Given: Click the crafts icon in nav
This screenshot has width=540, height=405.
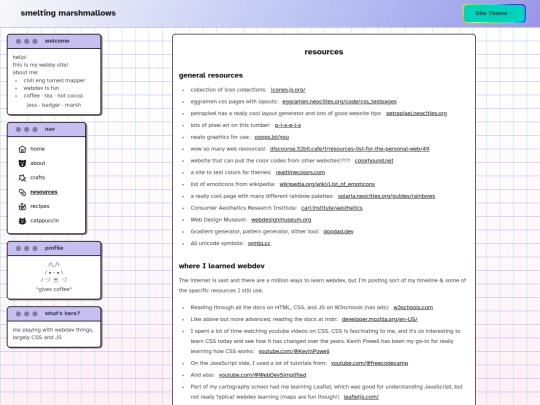Looking at the screenshot, I should click(x=22, y=178).
